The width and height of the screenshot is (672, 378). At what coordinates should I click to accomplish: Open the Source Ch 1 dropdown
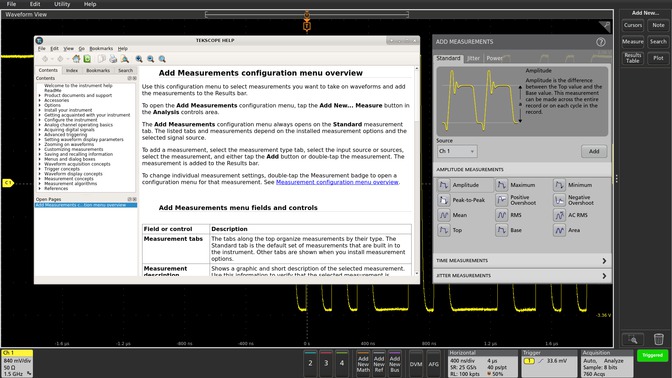tap(457, 151)
